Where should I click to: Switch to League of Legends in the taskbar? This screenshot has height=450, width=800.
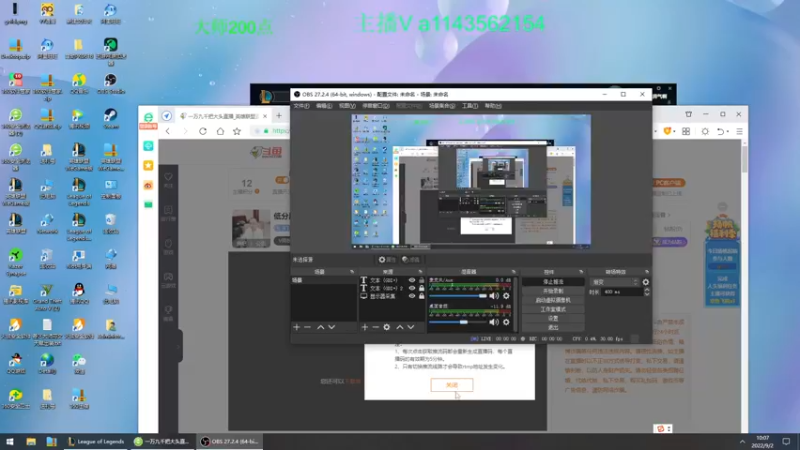coord(96,441)
